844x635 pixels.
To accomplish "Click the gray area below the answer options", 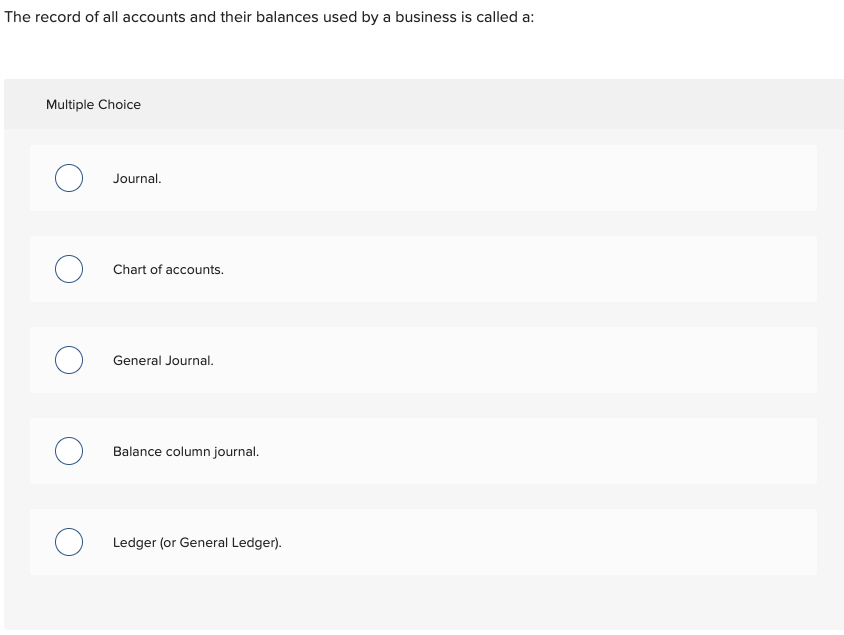I will (x=422, y=600).
